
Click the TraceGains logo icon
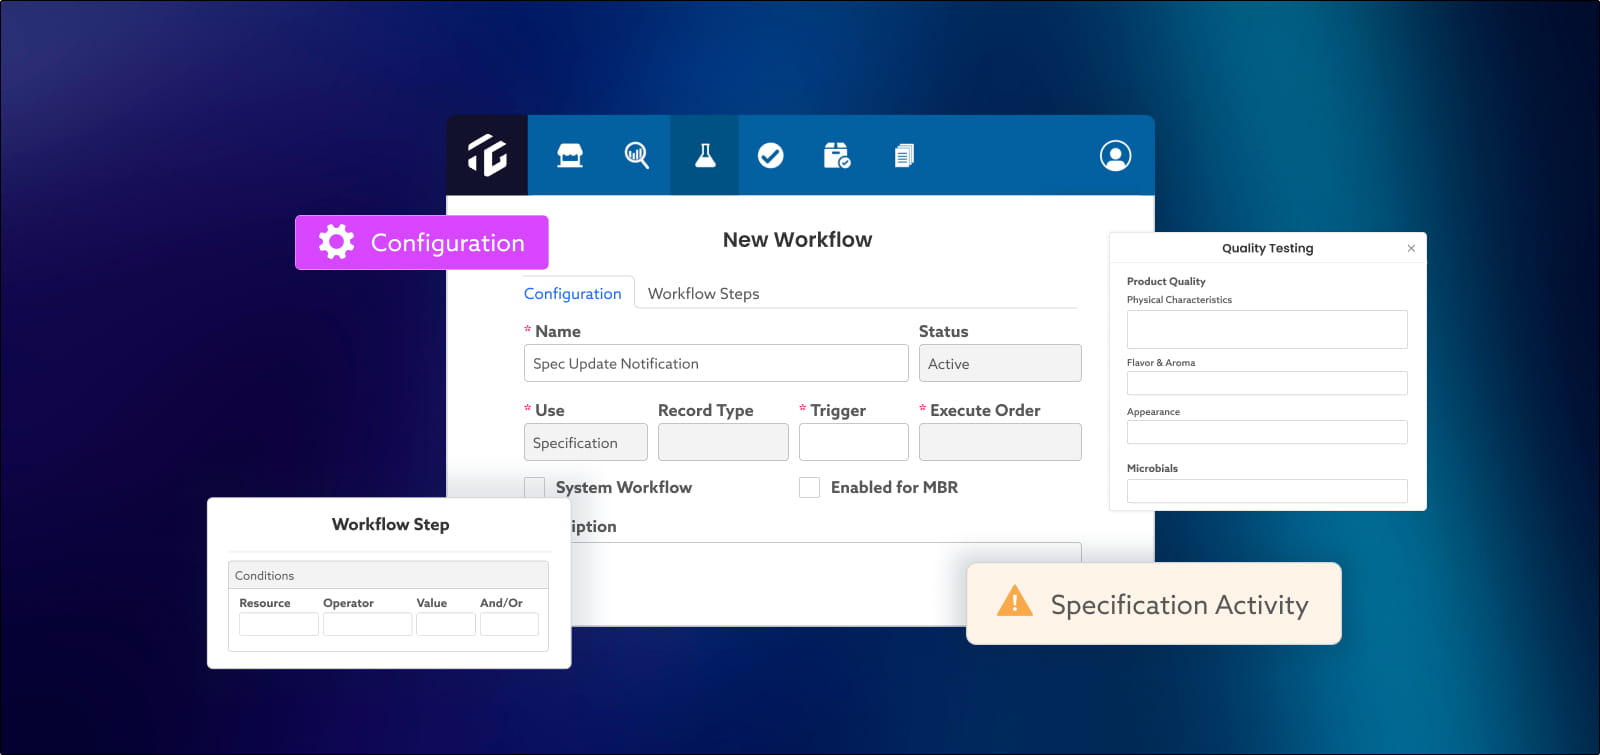pyautogui.click(x=487, y=155)
